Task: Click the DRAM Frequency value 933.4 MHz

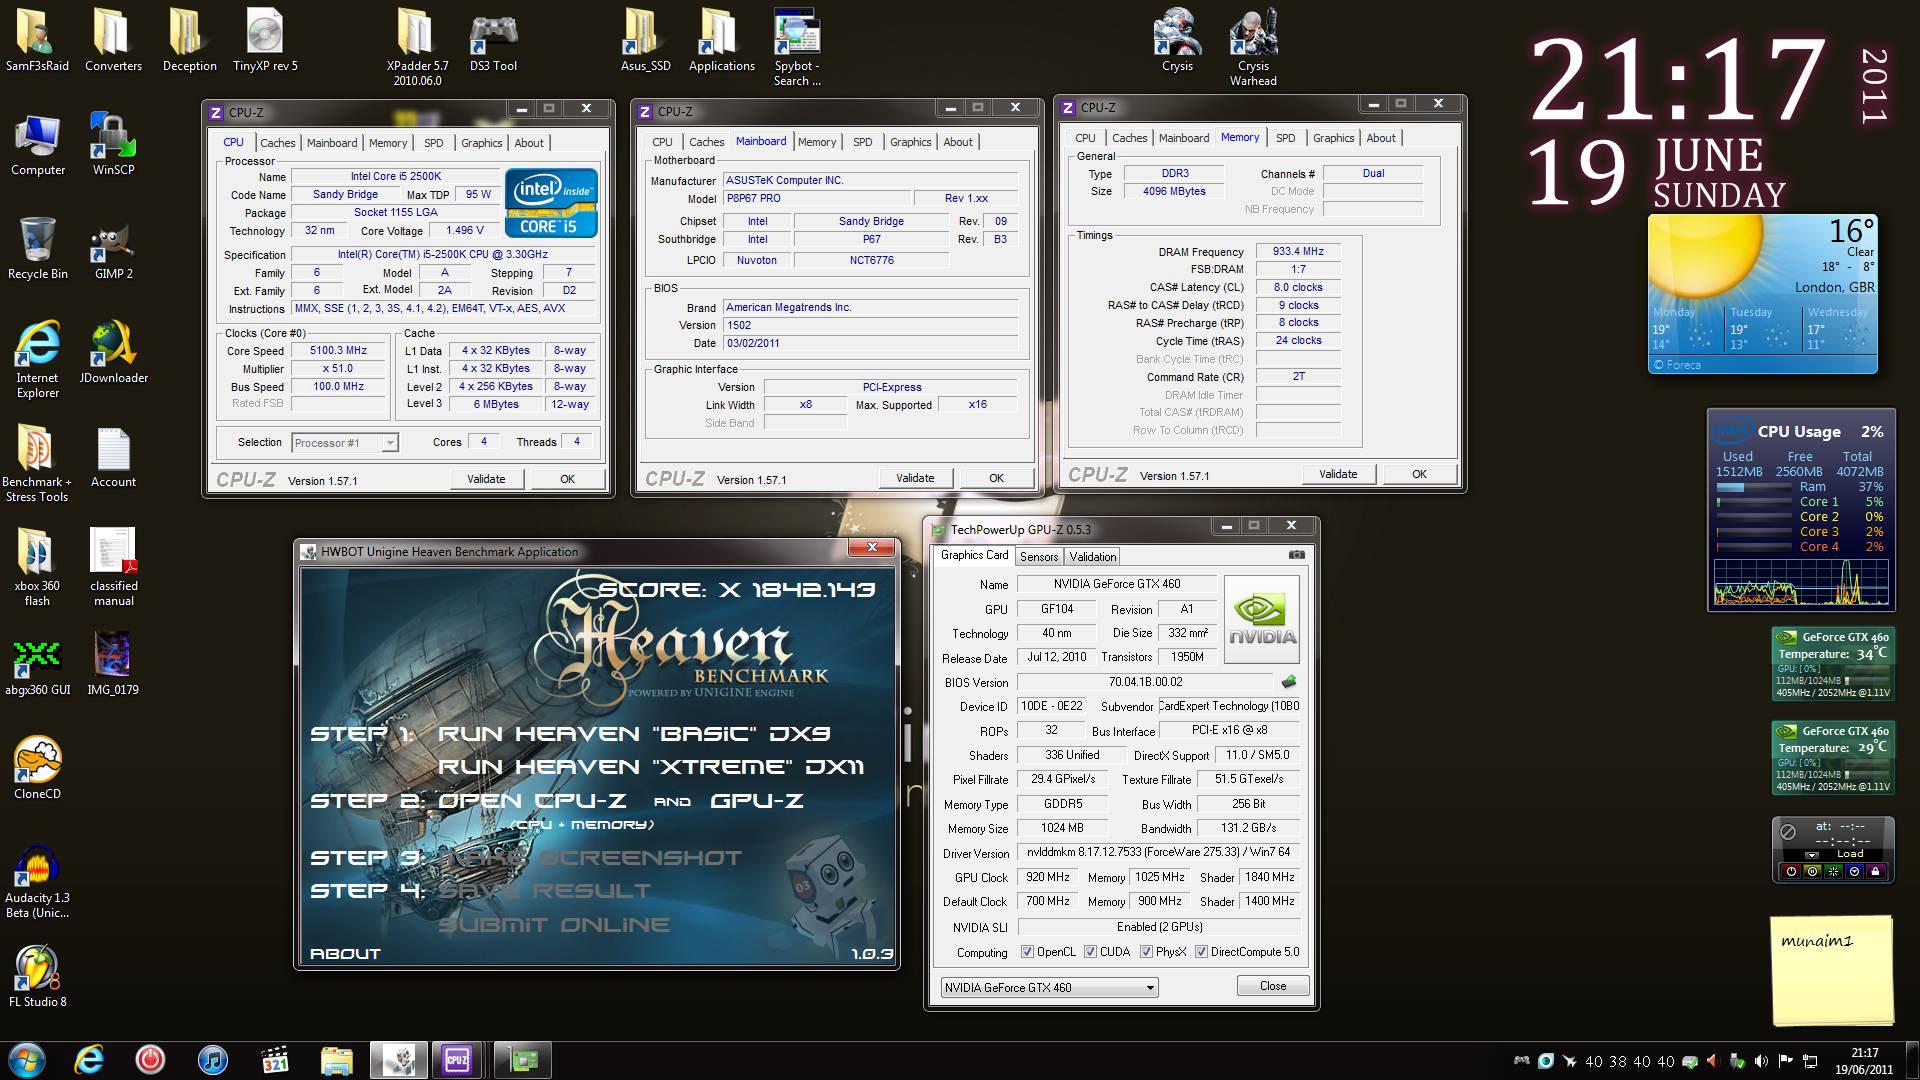Action: tap(1298, 252)
